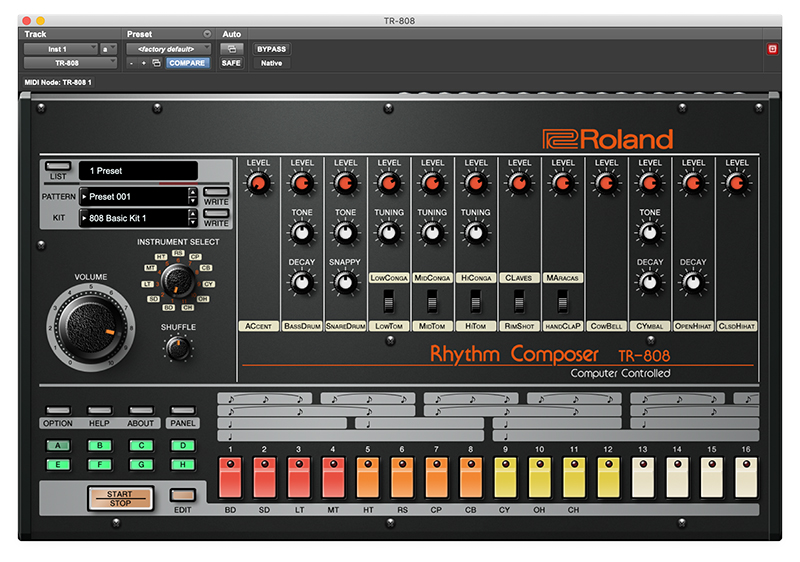Click the Cymbal decay knob

coord(649,282)
